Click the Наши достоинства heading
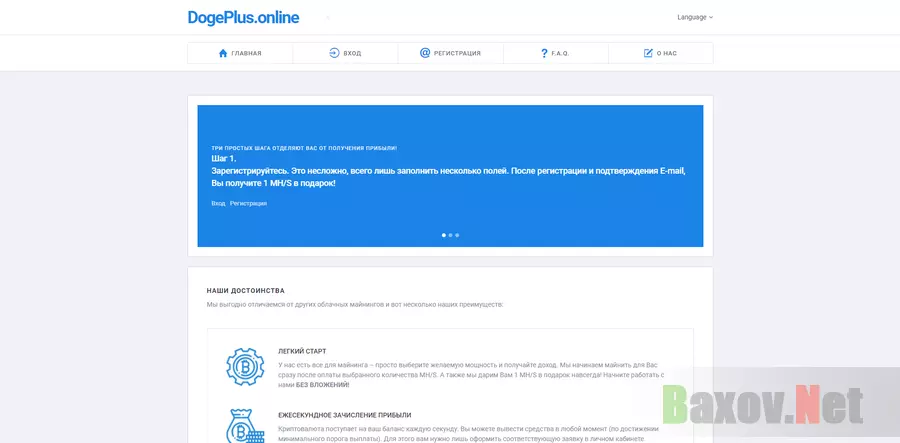Image resolution: width=900 pixels, height=443 pixels. click(x=246, y=291)
